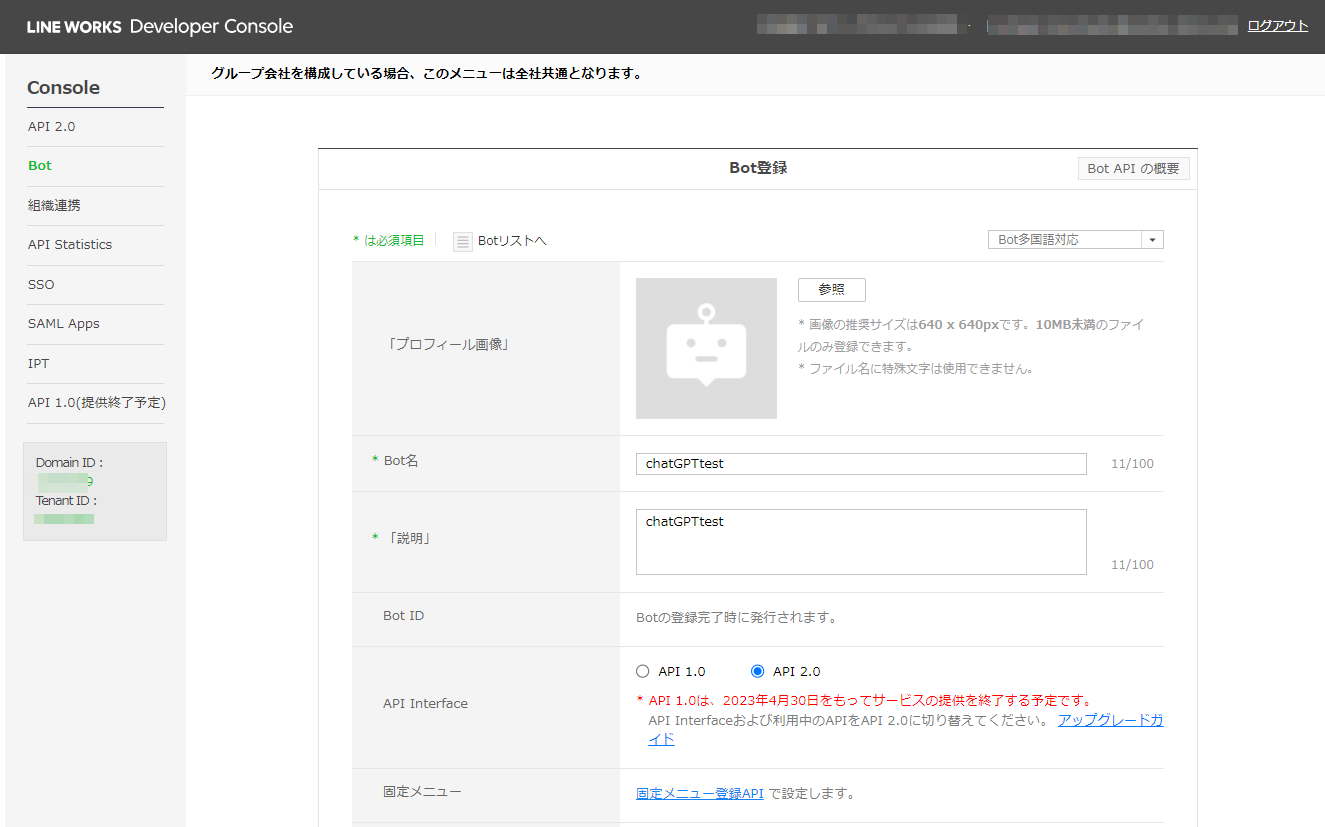Click the robot profile image placeholder
Viewport: 1325px width, 827px height.
(x=706, y=348)
